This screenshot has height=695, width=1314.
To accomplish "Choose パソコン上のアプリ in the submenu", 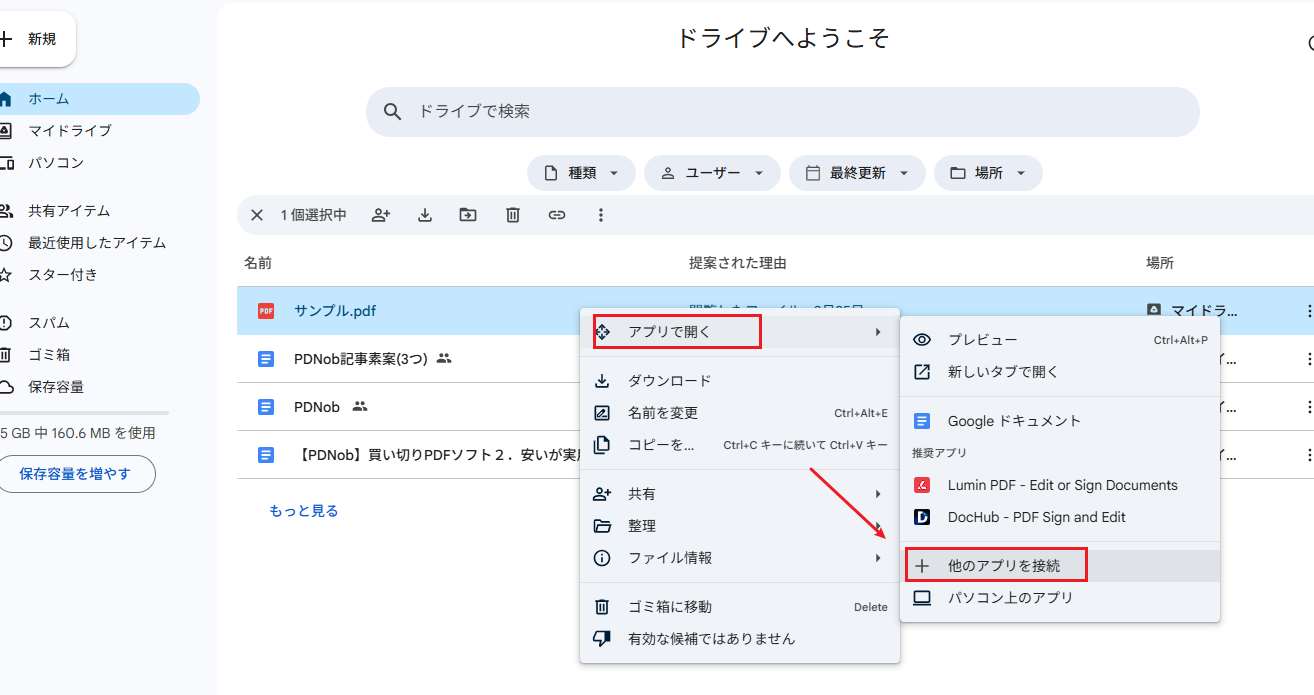I will point(1060,598).
